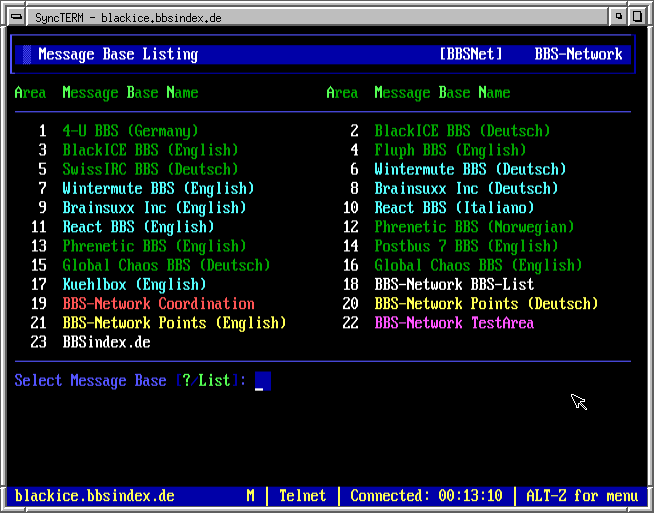Click the right Area column header
Screen dimensions: 654x513
coord(342,93)
